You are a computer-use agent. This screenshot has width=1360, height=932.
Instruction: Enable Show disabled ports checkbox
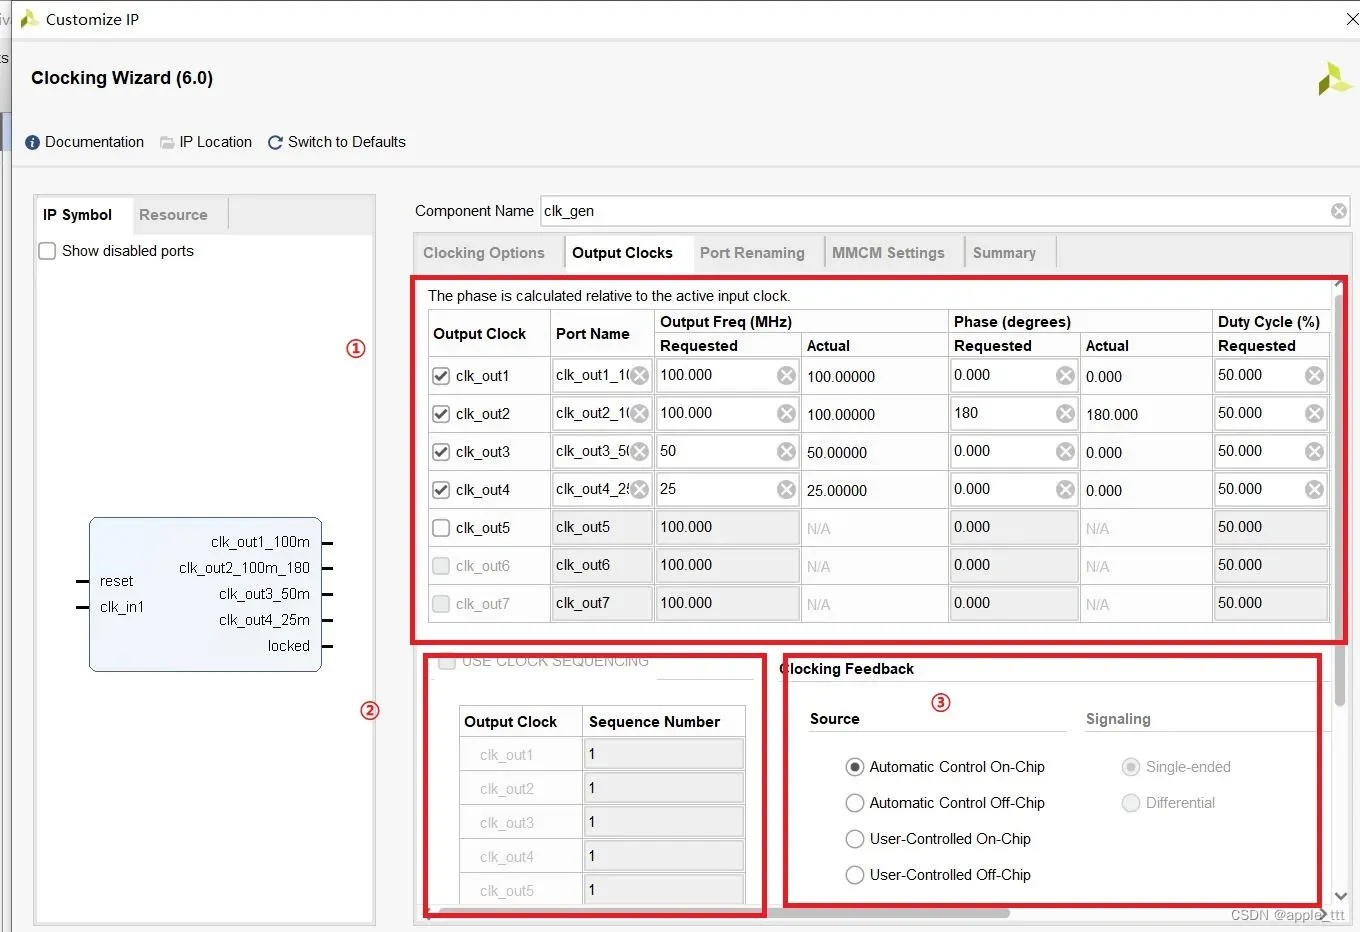(x=47, y=251)
